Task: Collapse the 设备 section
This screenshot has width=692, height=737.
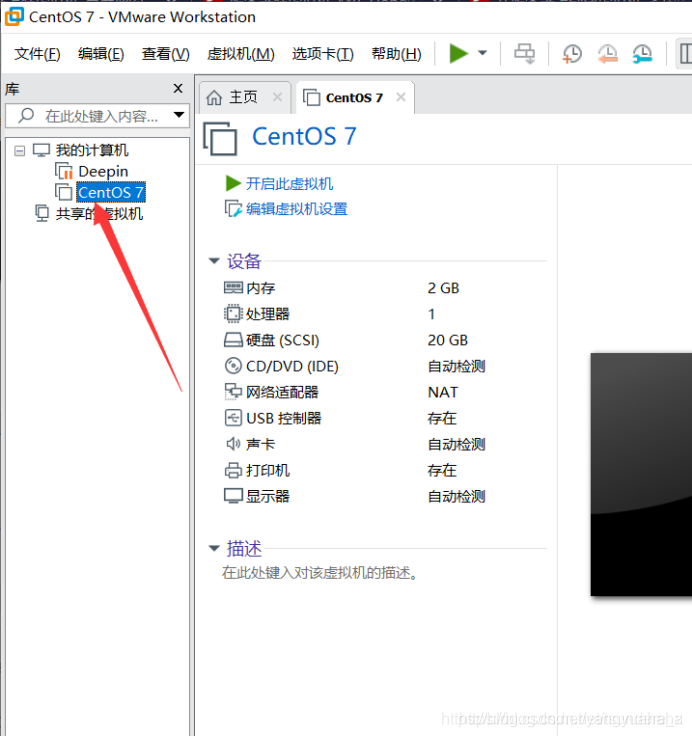Action: point(214,261)
